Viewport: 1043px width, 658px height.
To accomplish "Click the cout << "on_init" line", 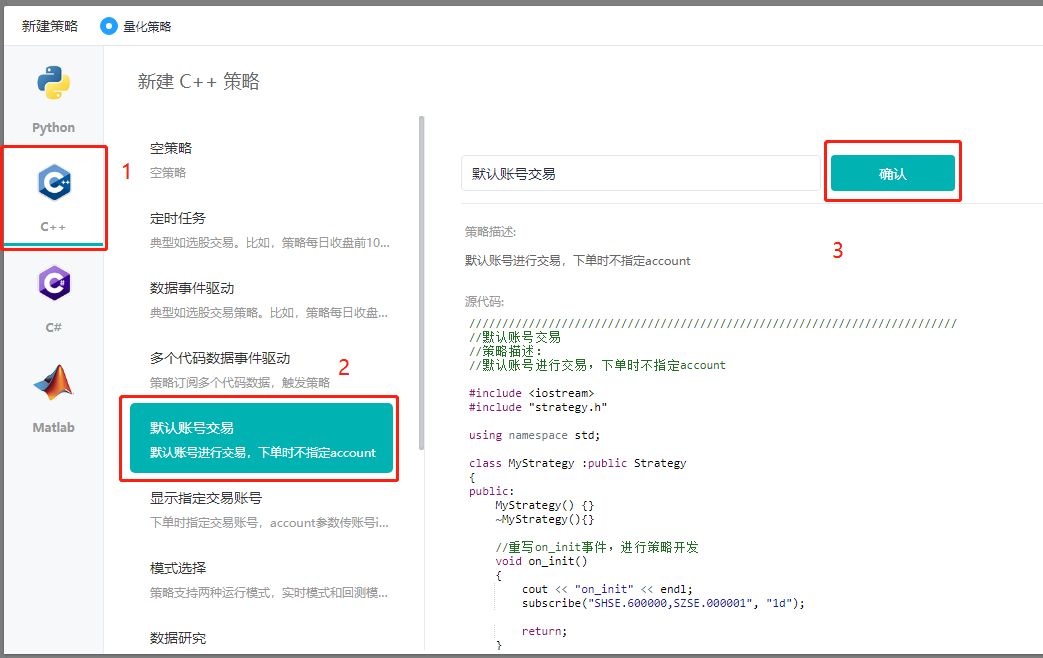I will (x=607, y=589).
